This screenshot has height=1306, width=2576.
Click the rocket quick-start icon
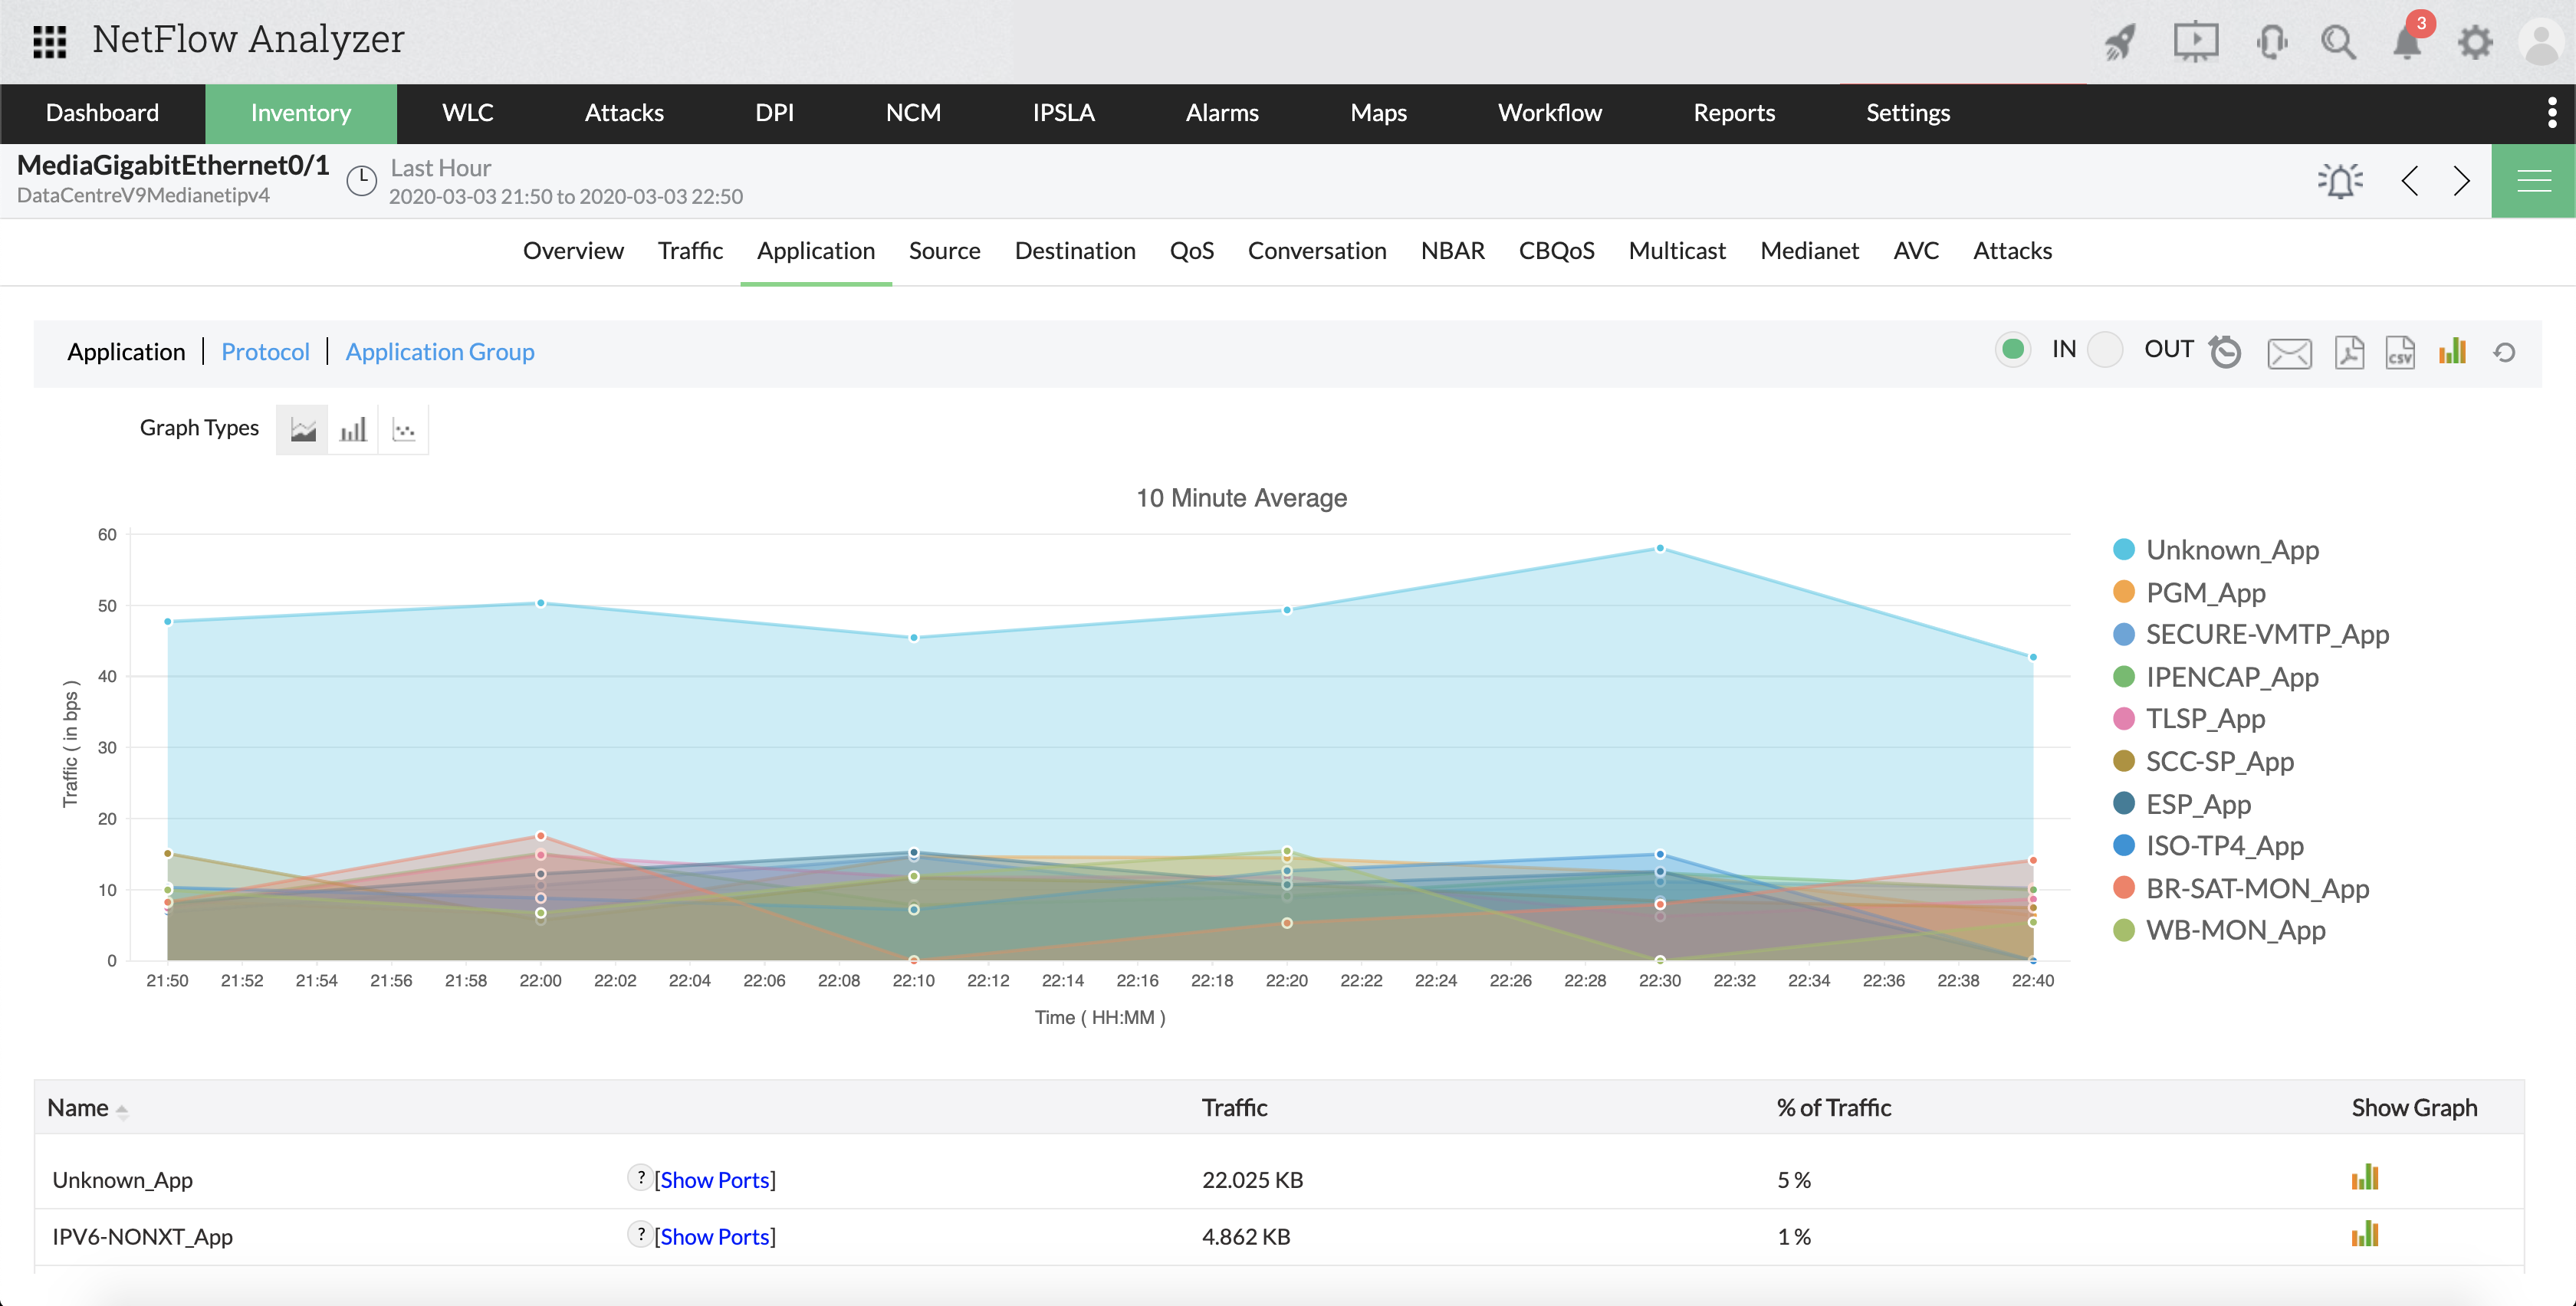[2120, 42]
